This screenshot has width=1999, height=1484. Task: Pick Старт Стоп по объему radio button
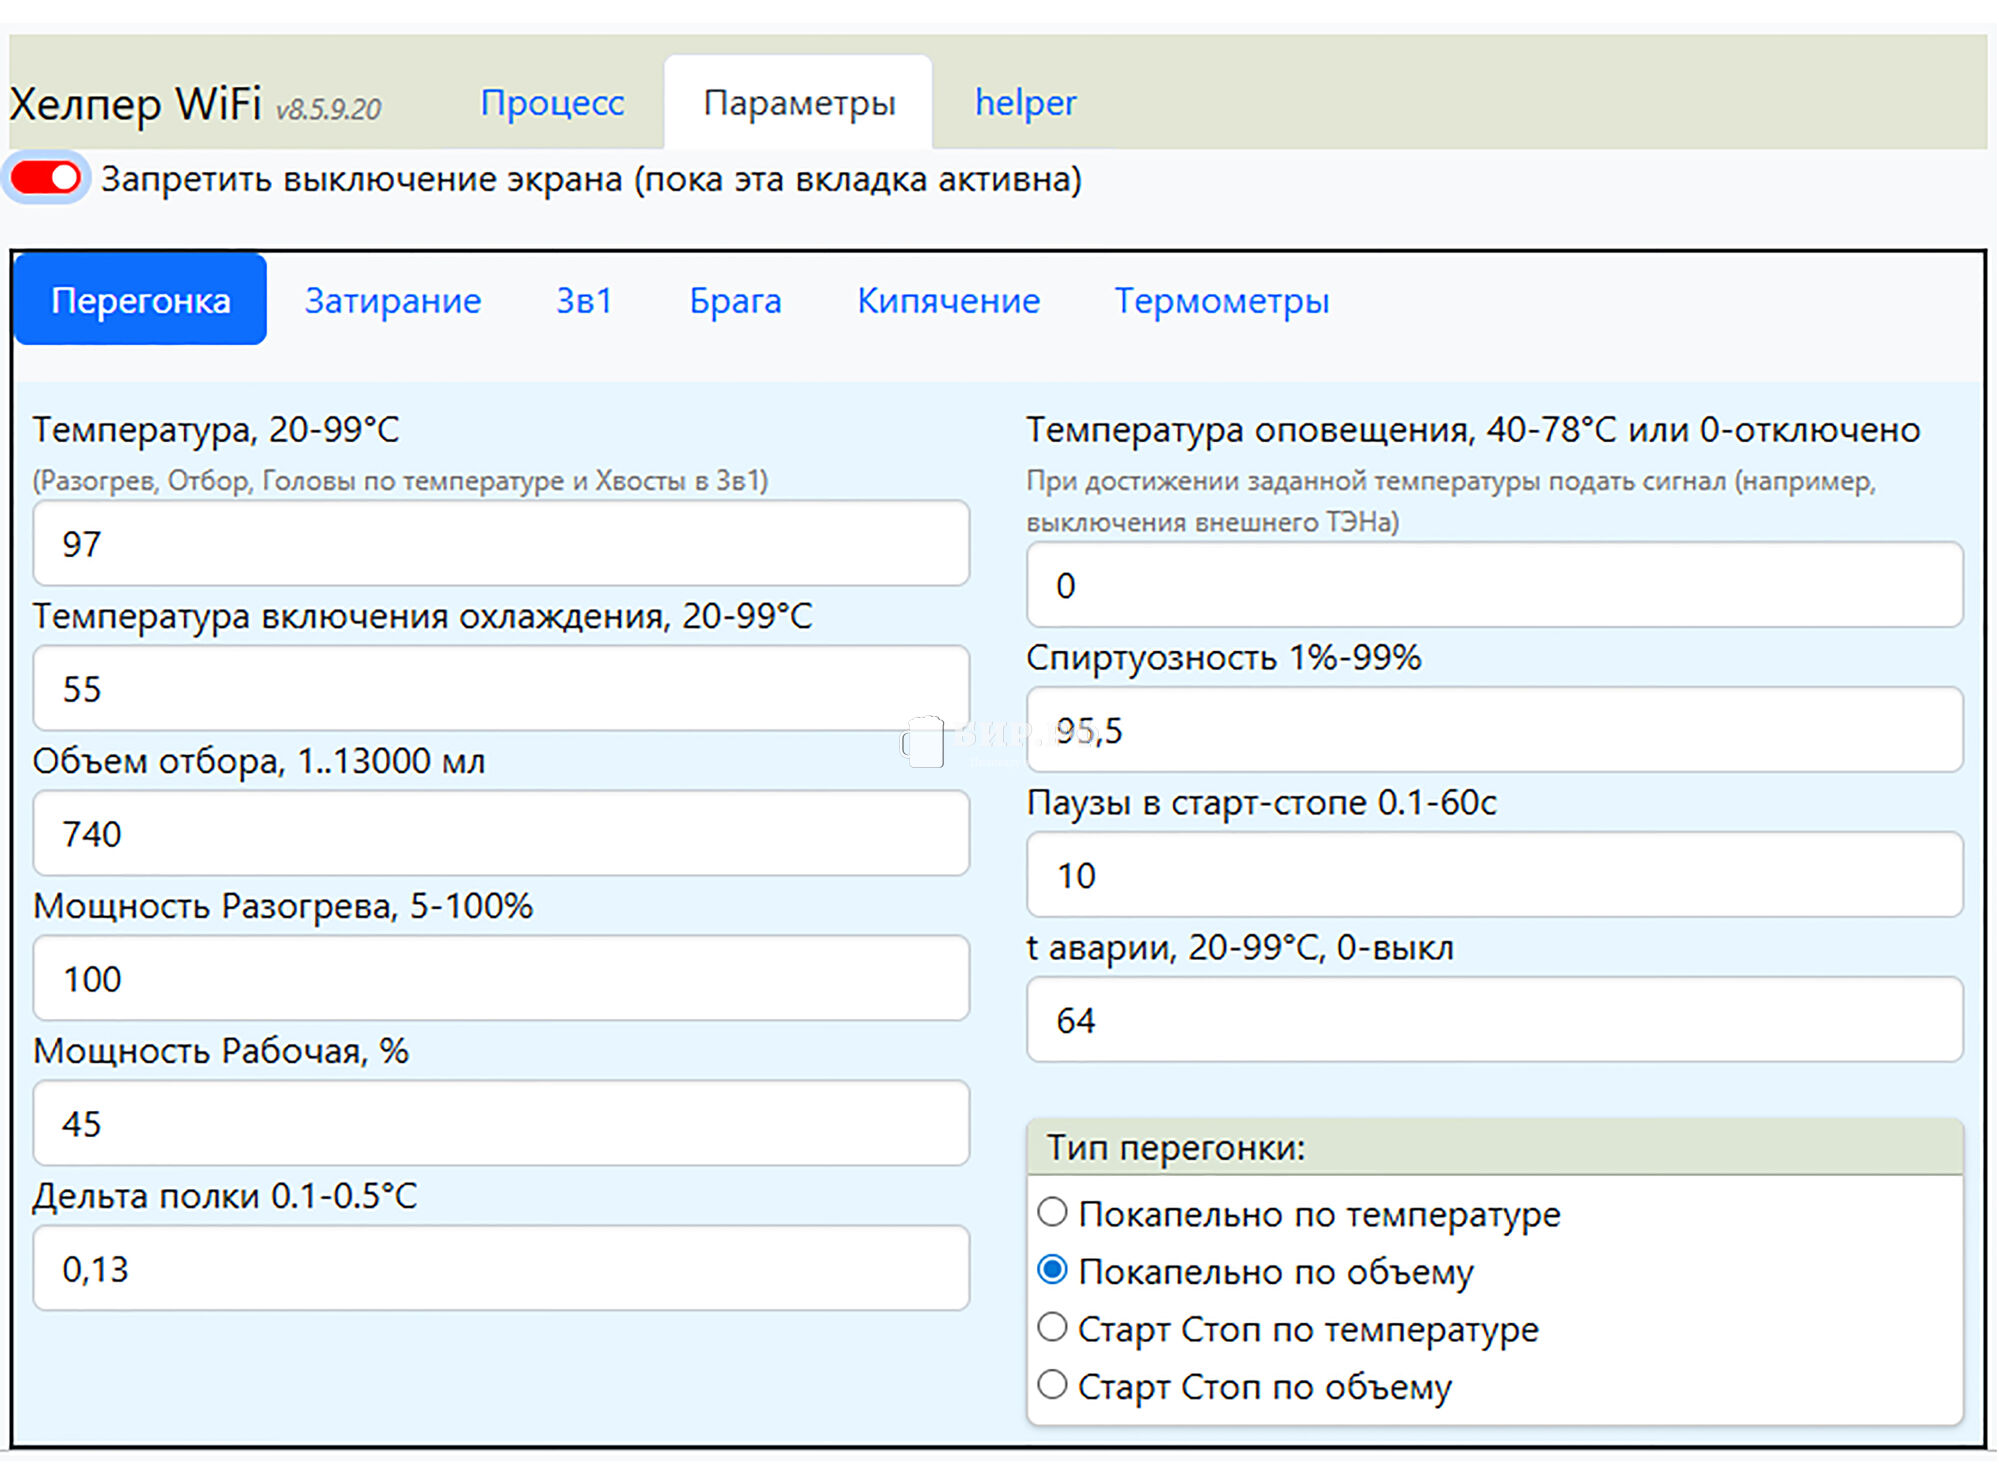click(1052, 1385)
